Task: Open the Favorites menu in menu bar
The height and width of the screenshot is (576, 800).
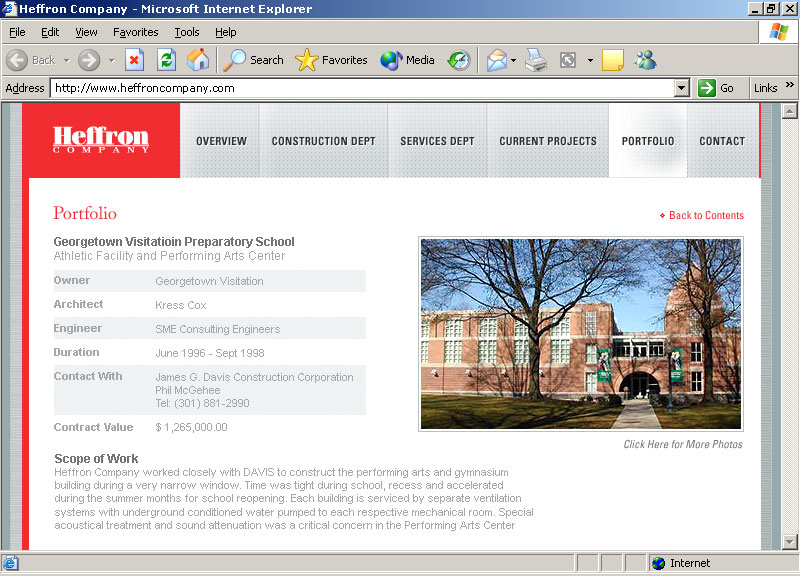Action: pyautogui.click(x=135, y=32)
